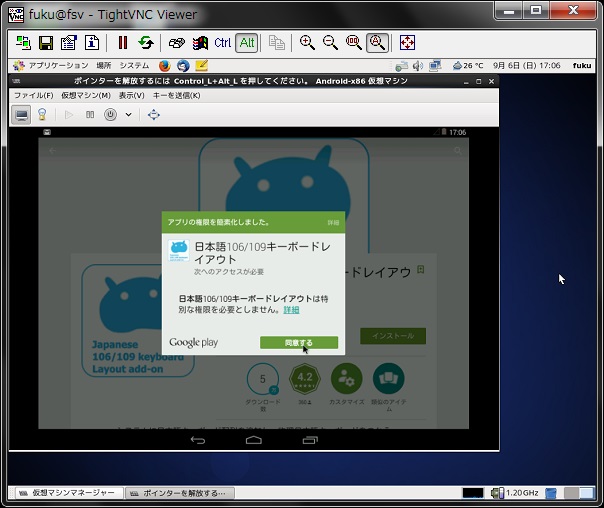Save connection using the floppy disk icon
Viewport: 604px width, 508px height.
point(46,43)
